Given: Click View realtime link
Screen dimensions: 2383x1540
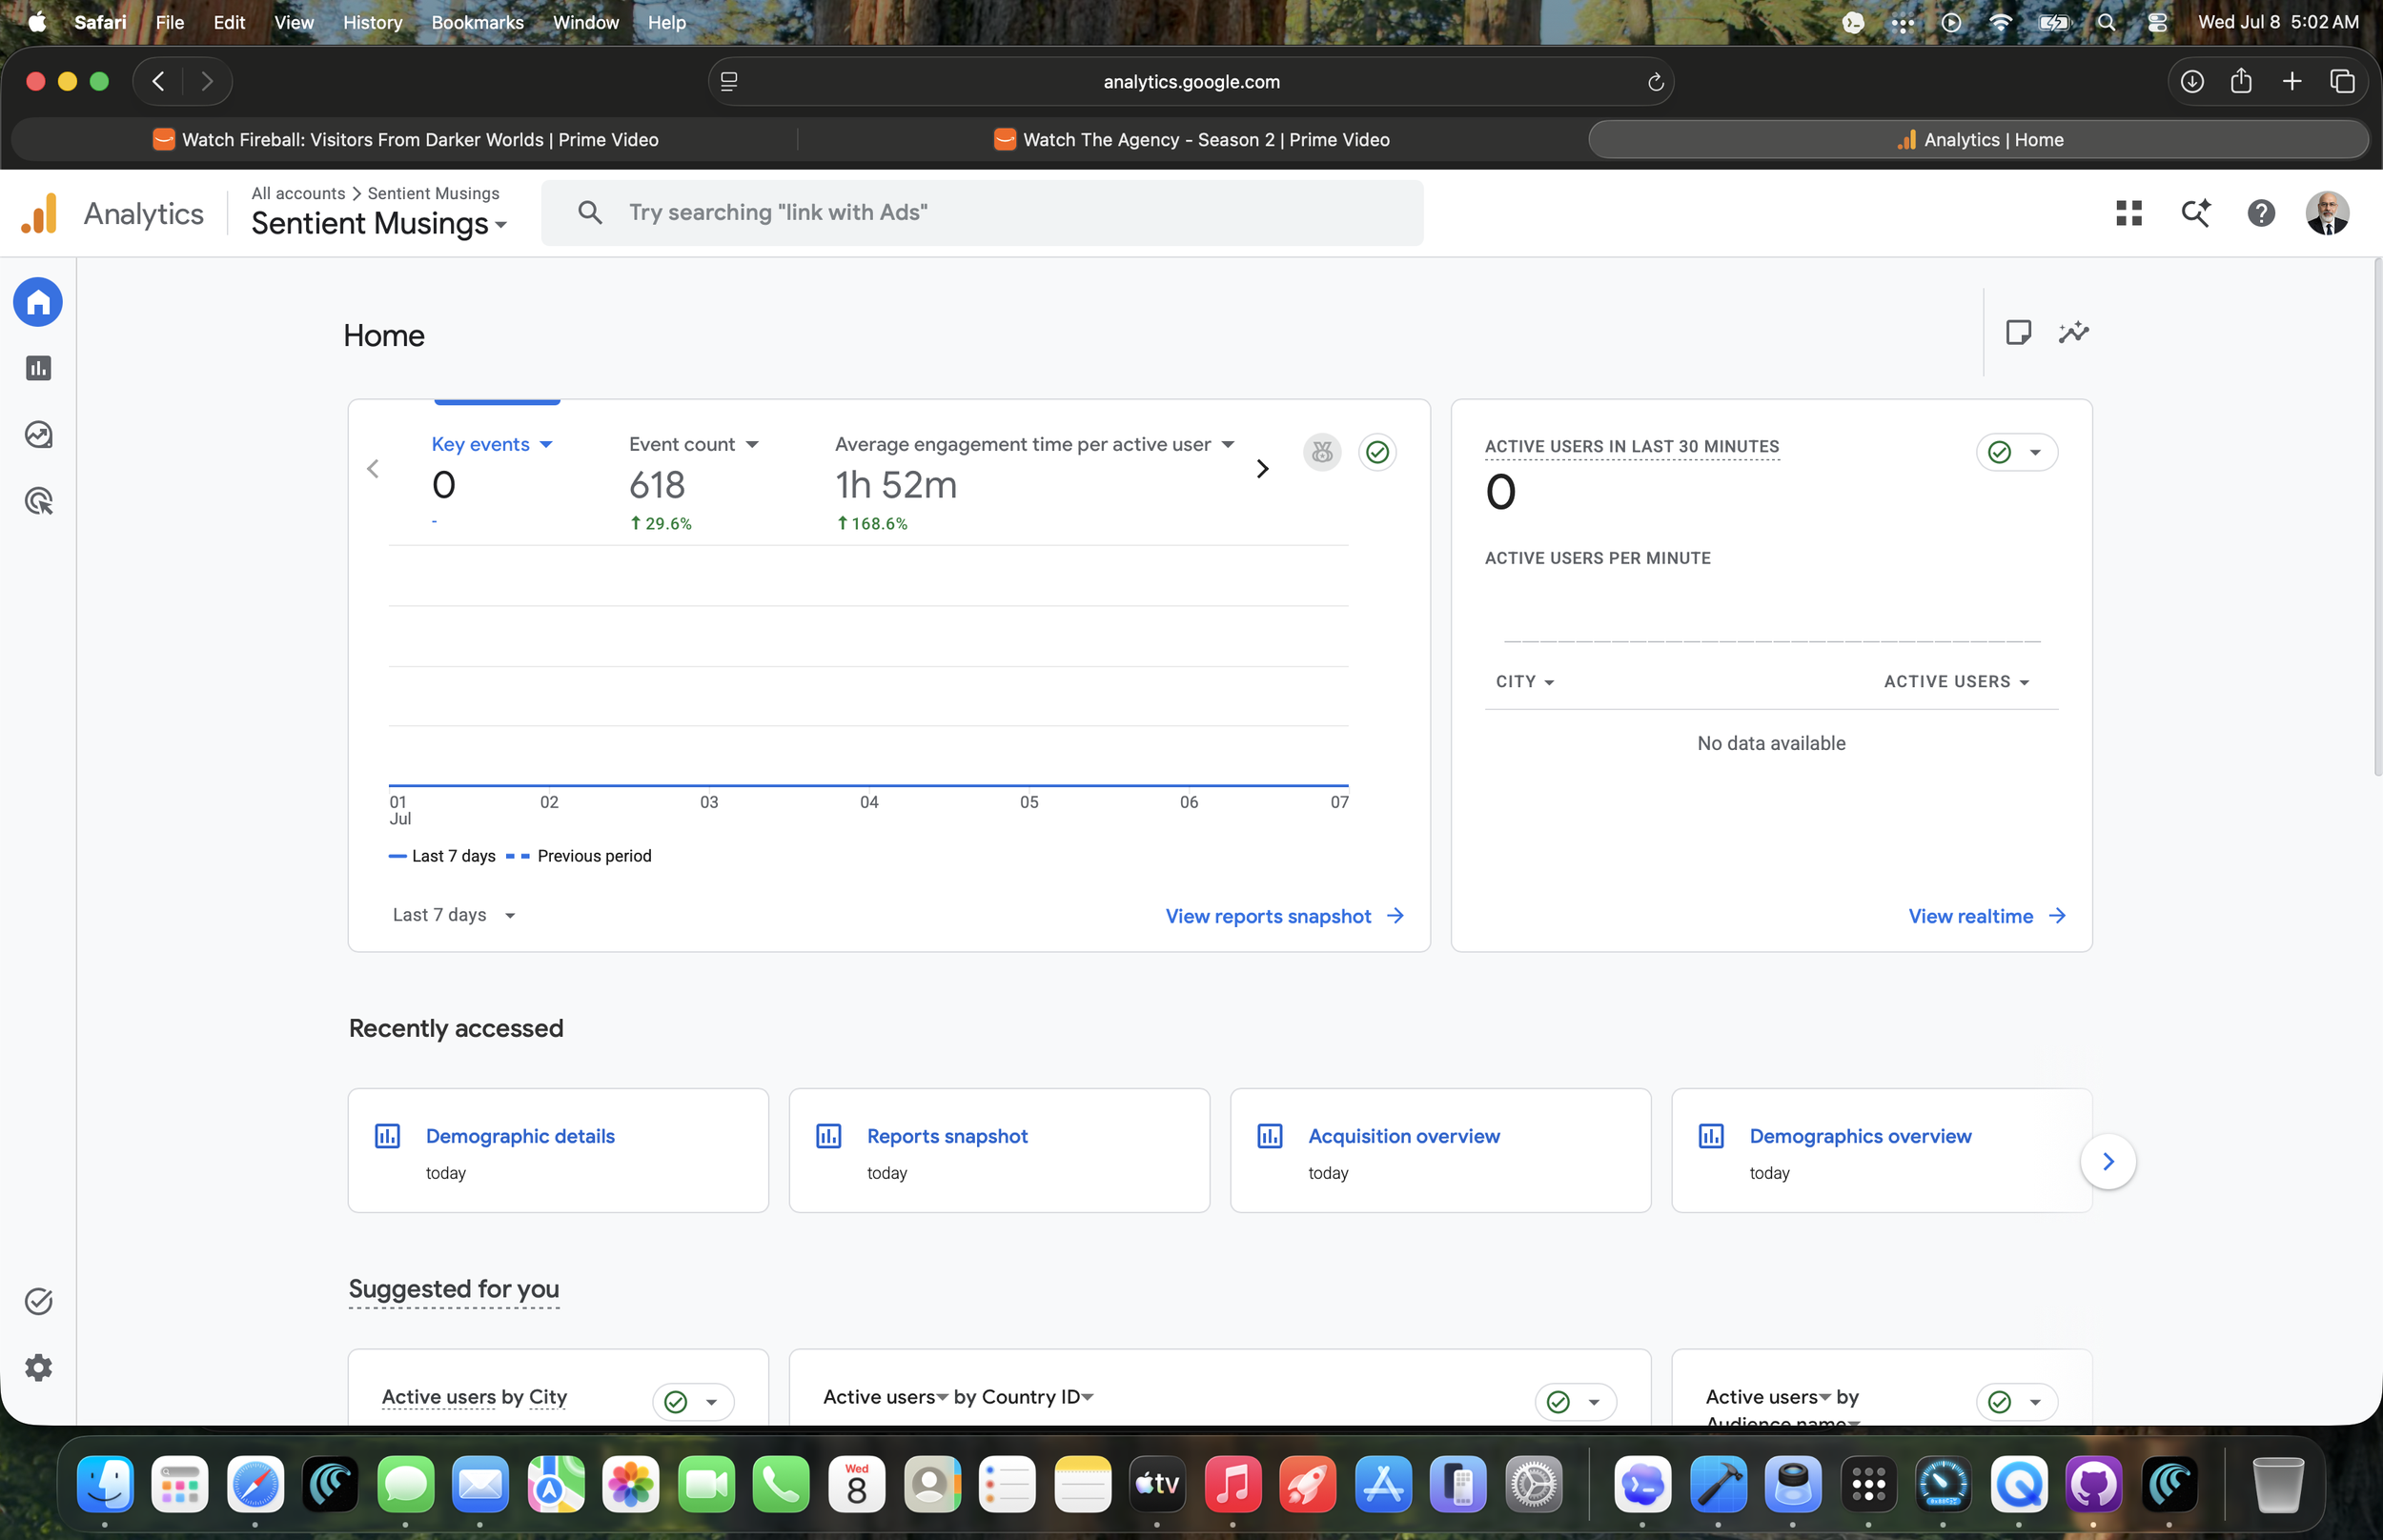Looking at the screenshot, I should tap(1986, 916).
